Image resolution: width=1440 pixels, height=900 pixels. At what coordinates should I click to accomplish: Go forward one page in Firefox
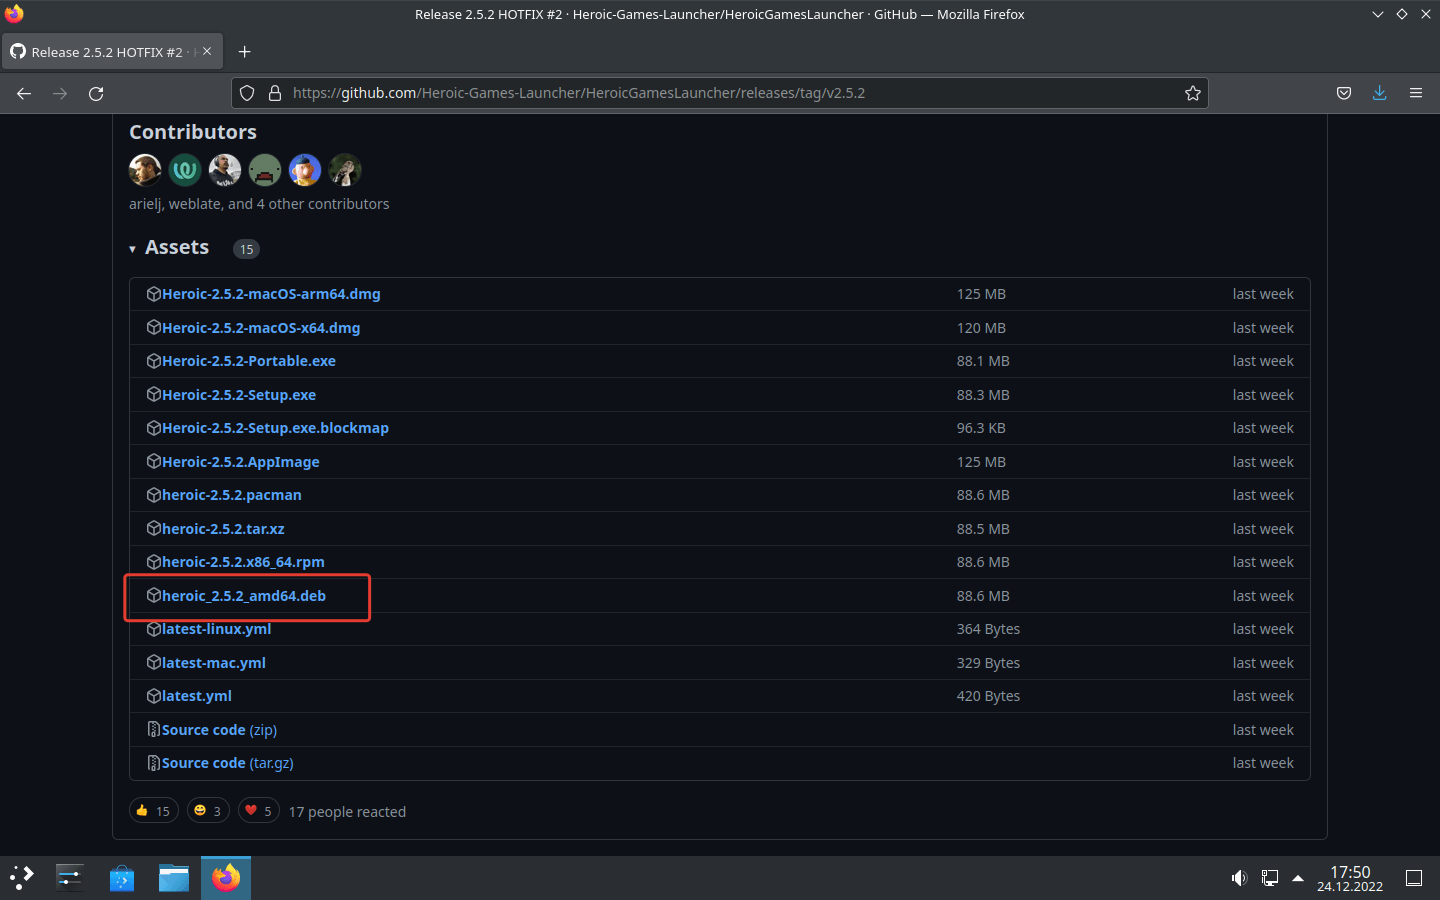click(60, 93)
